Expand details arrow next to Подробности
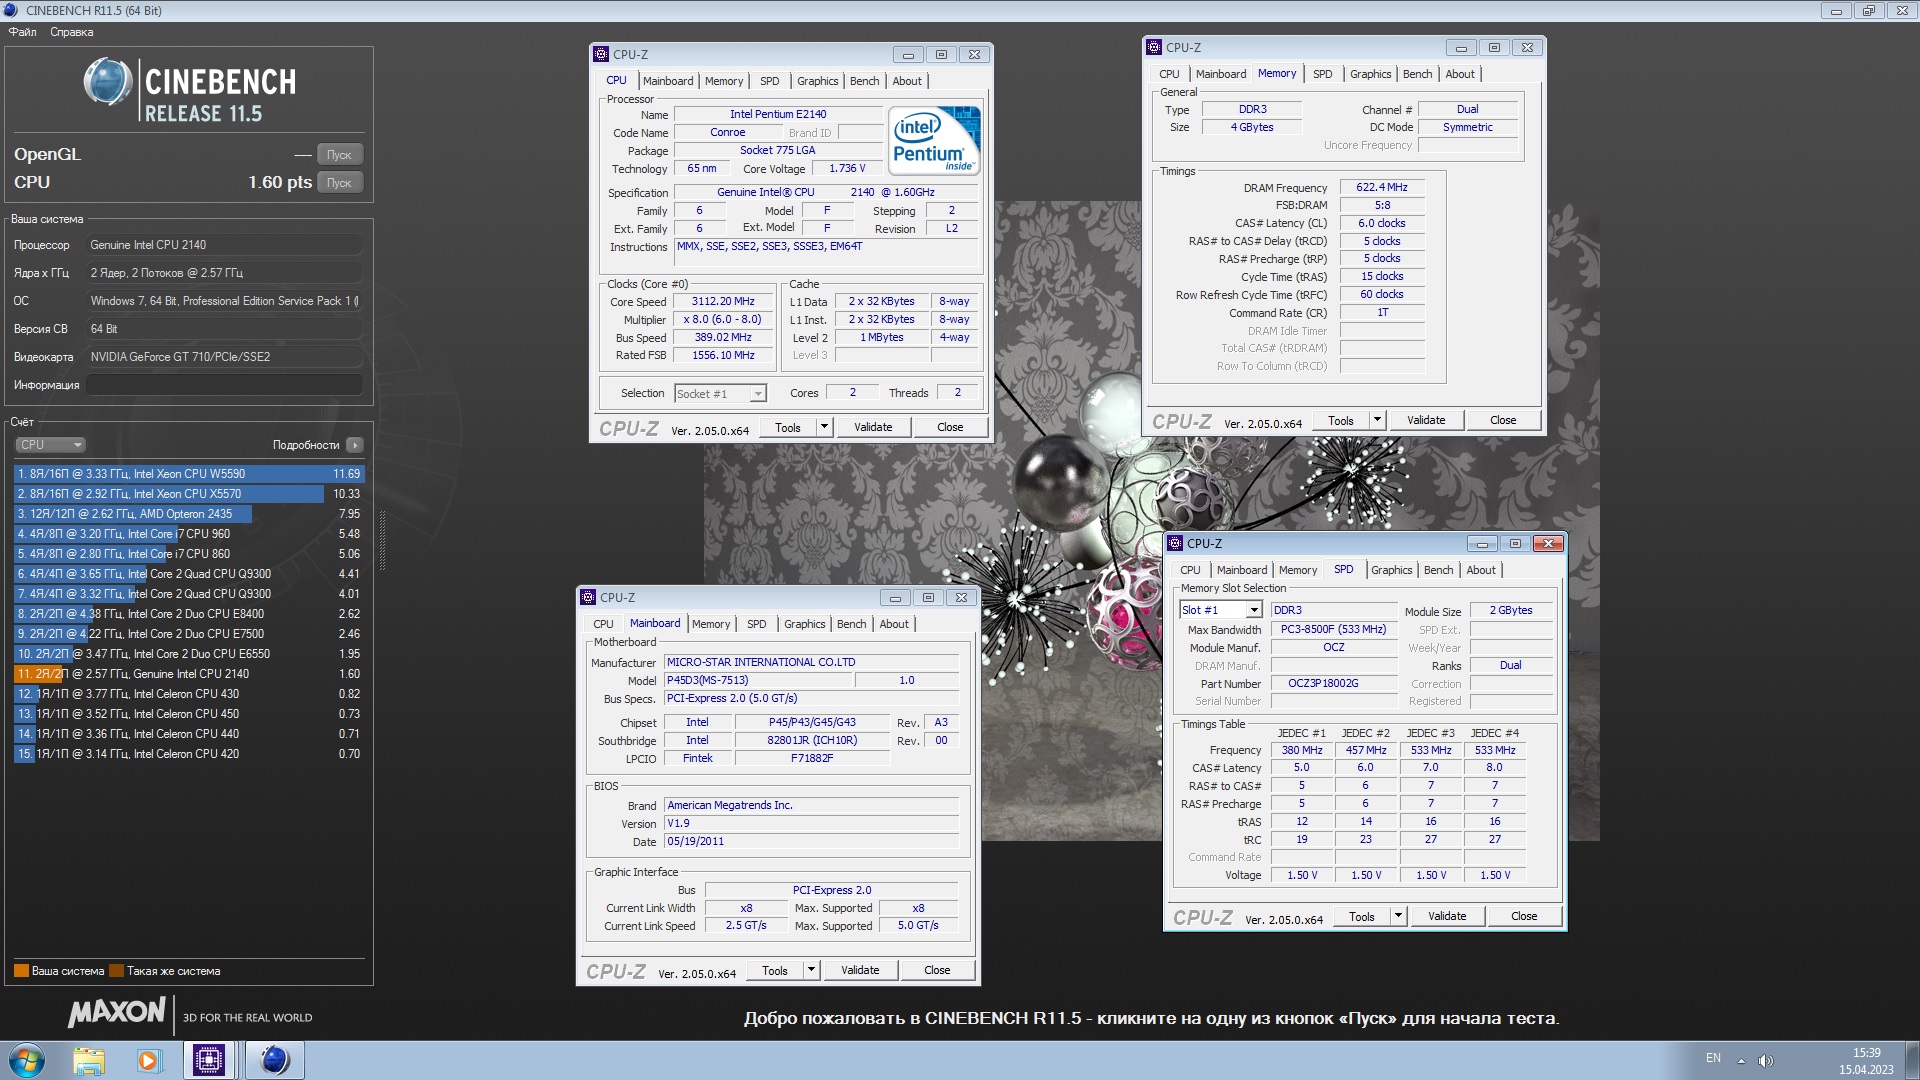The image size is (1920, 1080). 355,445
